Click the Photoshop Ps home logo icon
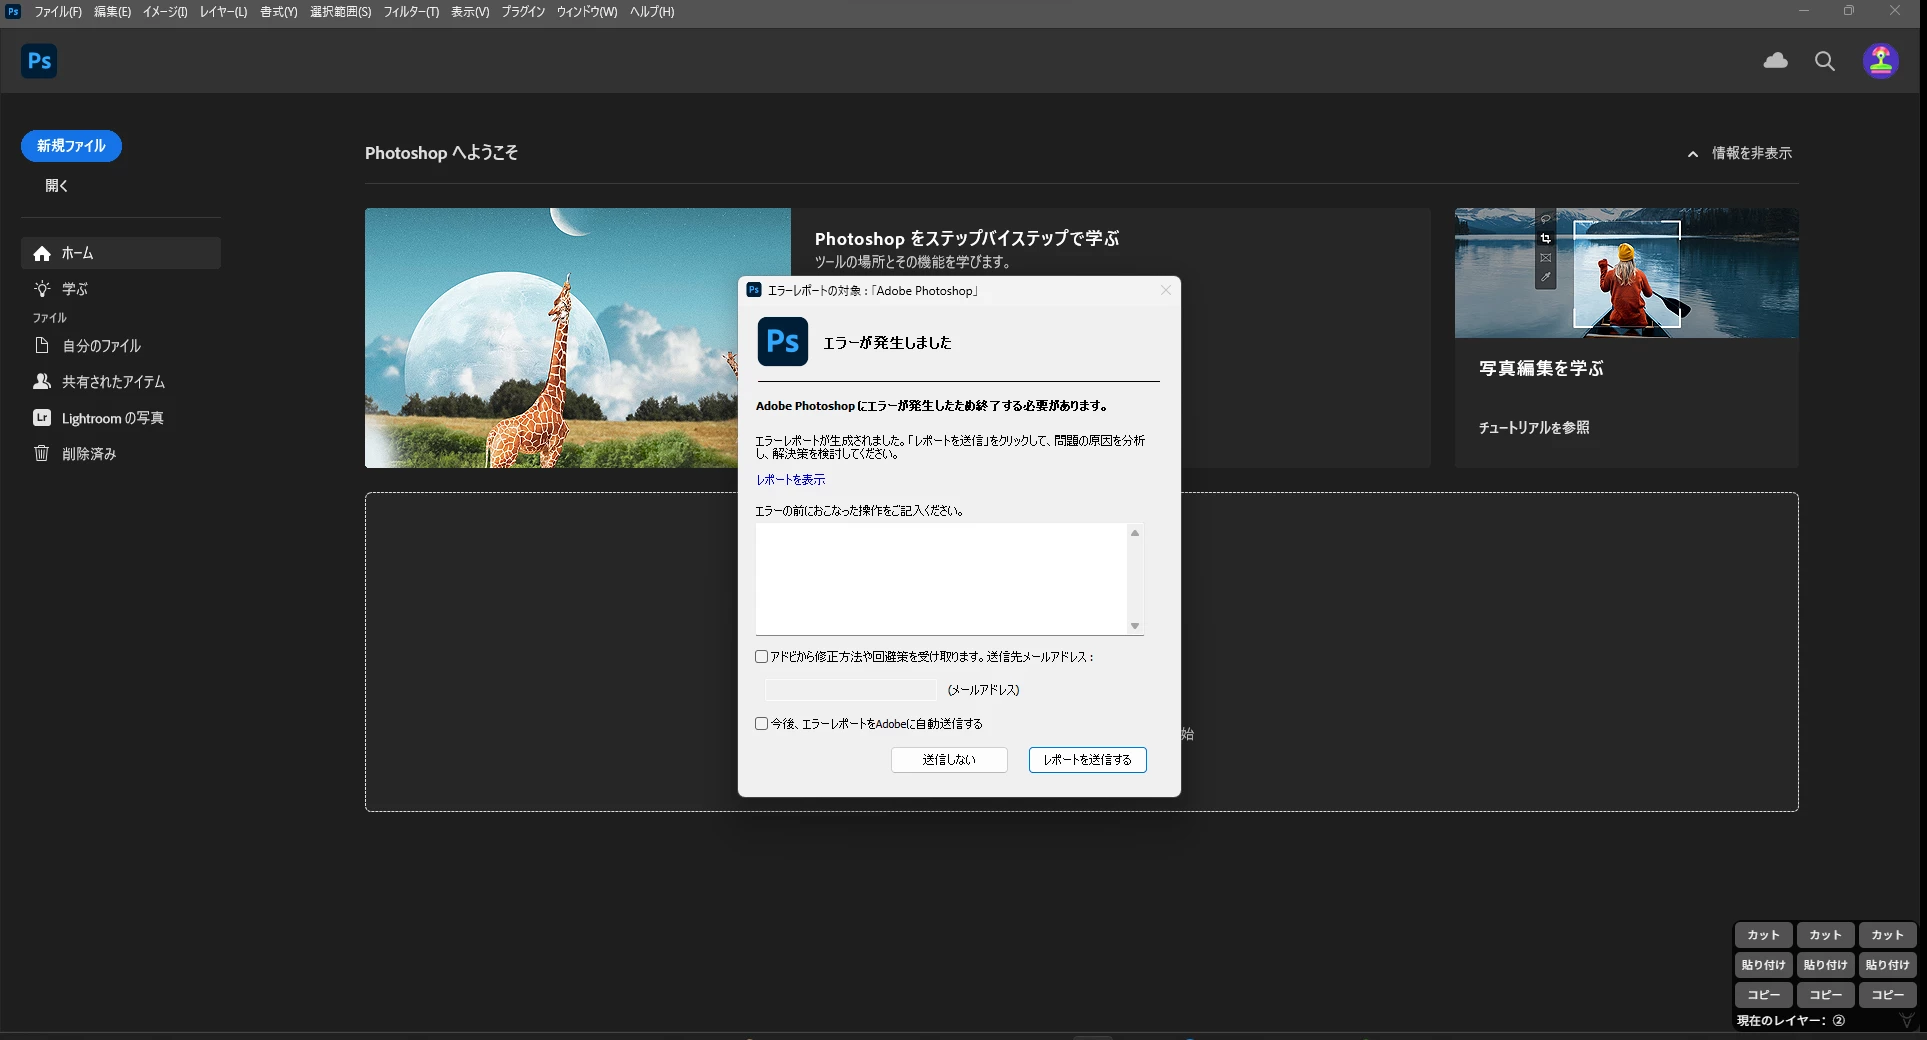This screenshot has width=1927, height=1040. (39, 61)
